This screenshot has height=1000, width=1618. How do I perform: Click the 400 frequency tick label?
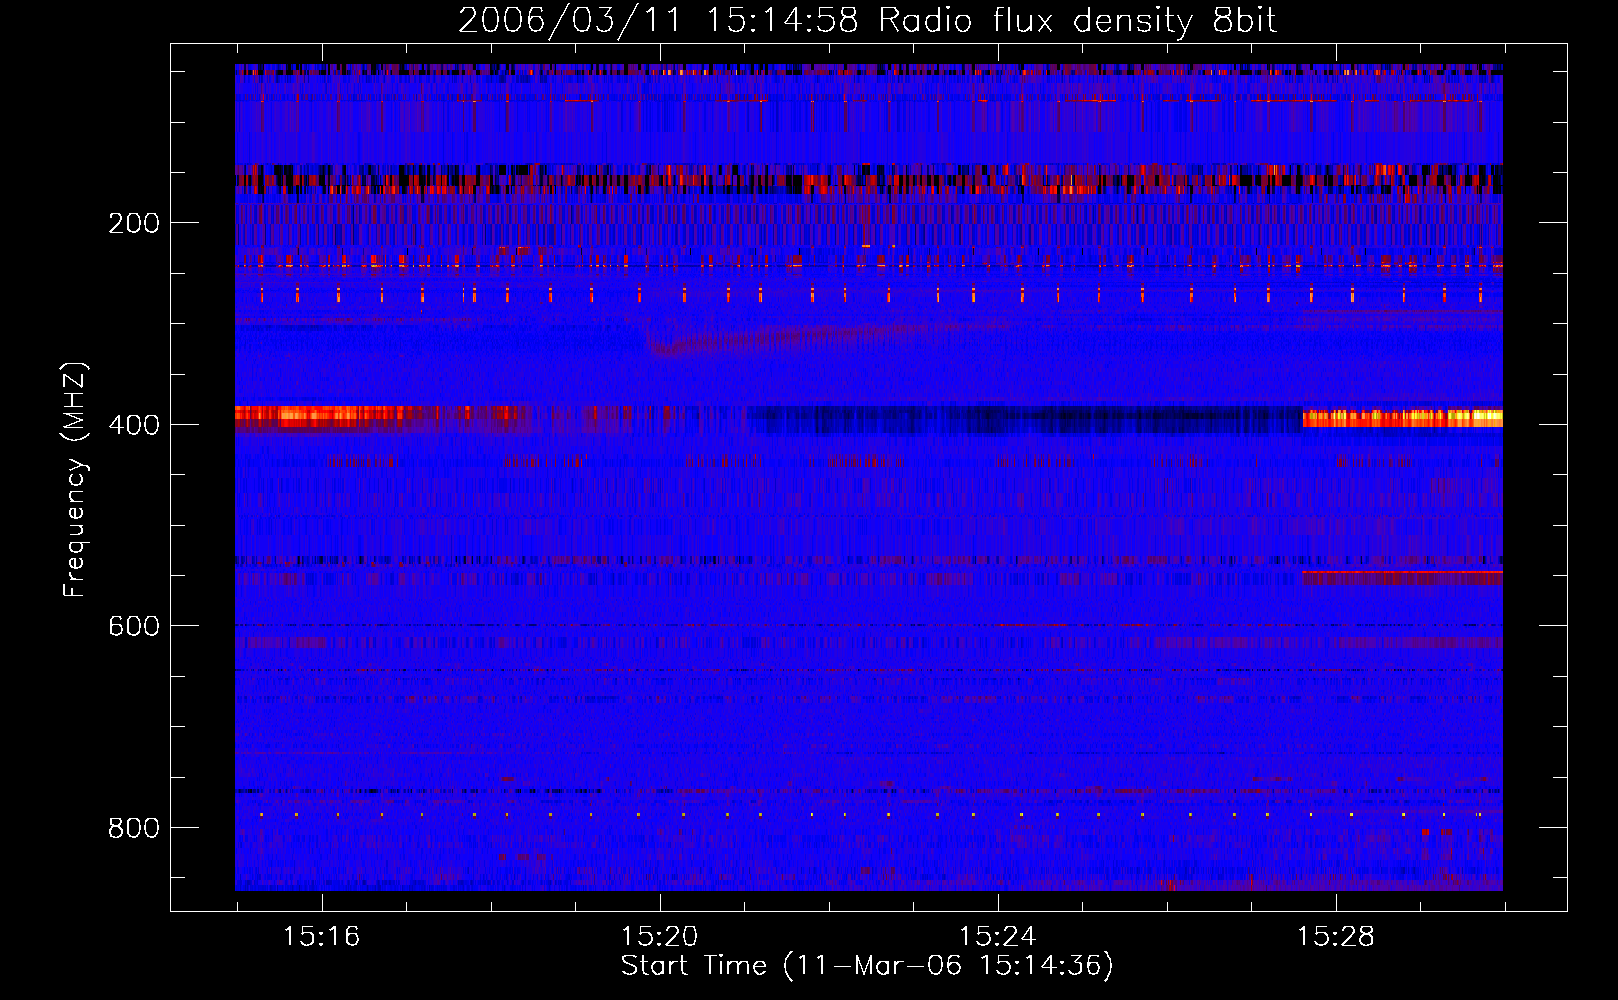(x=134, y=425)
